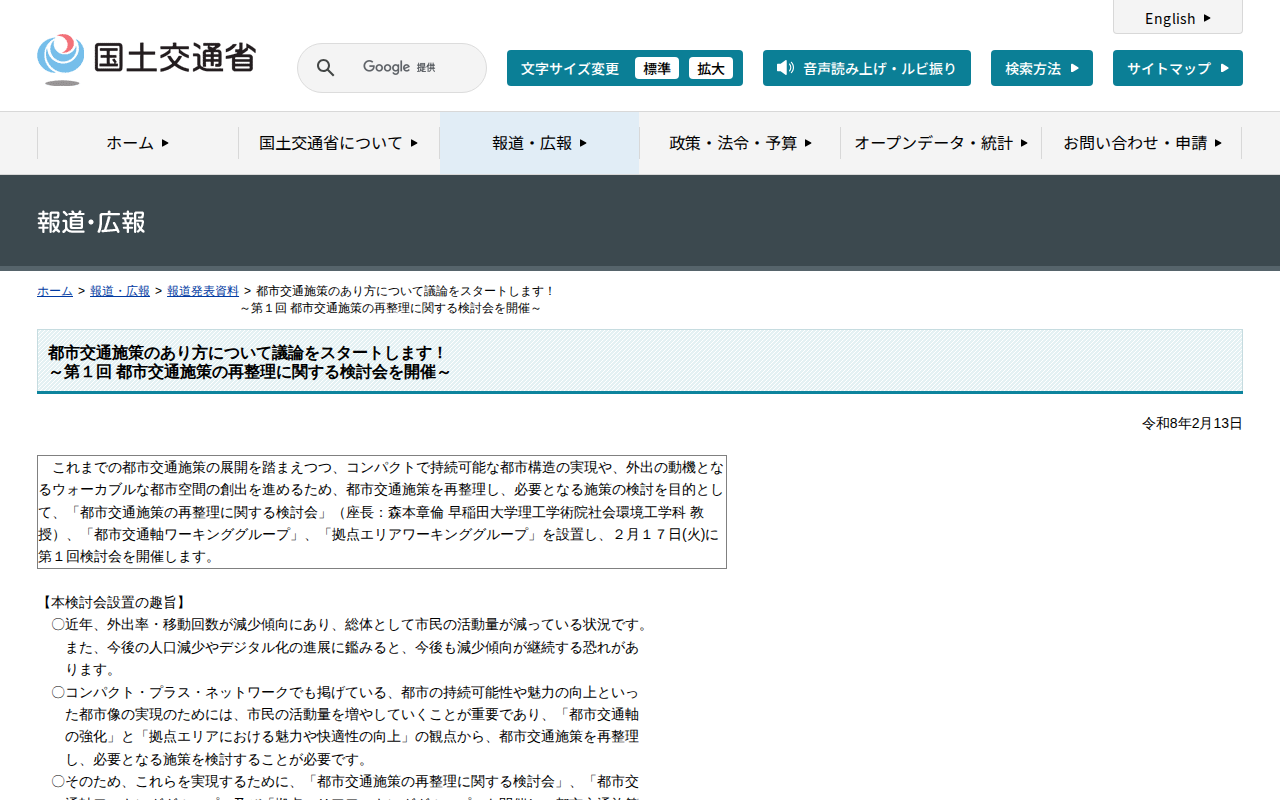Screen dimensions: 1280x800
Task: Set text size to 拡大
Action: (711, 68)
